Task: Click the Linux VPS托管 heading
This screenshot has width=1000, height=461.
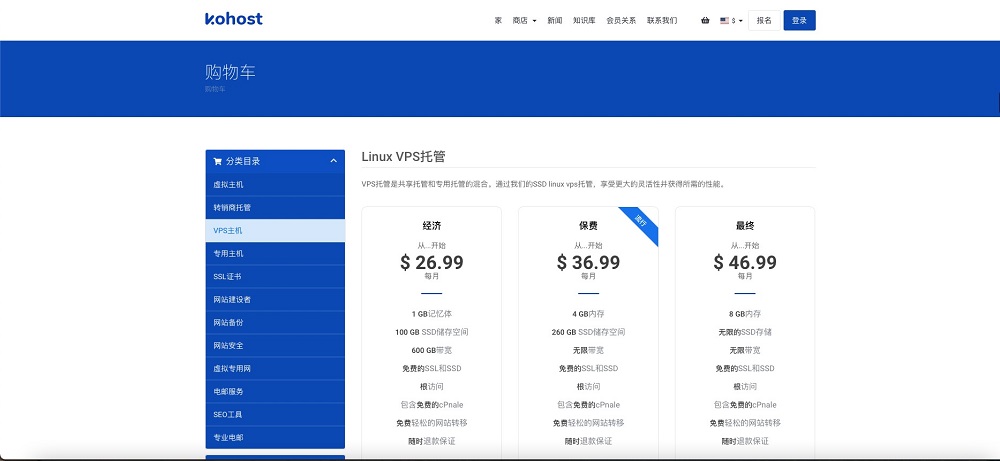Action: click(403, 157)
